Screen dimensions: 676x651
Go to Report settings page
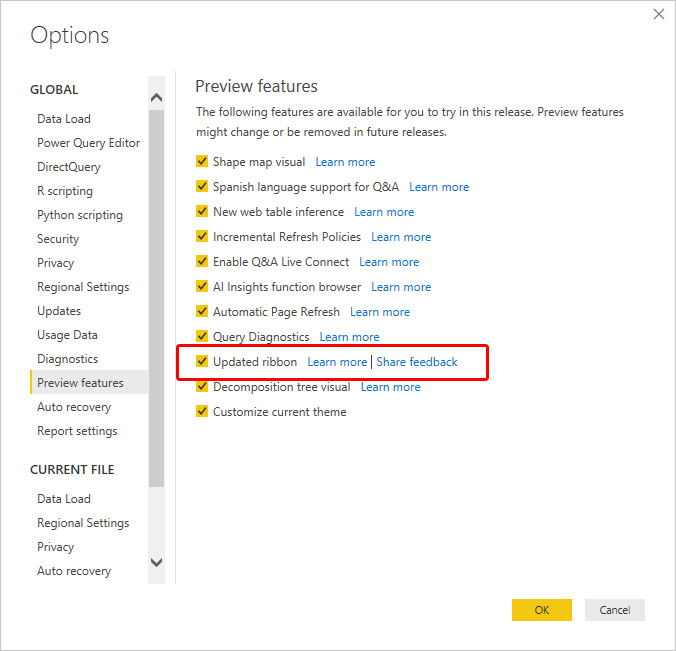(77, 431)
